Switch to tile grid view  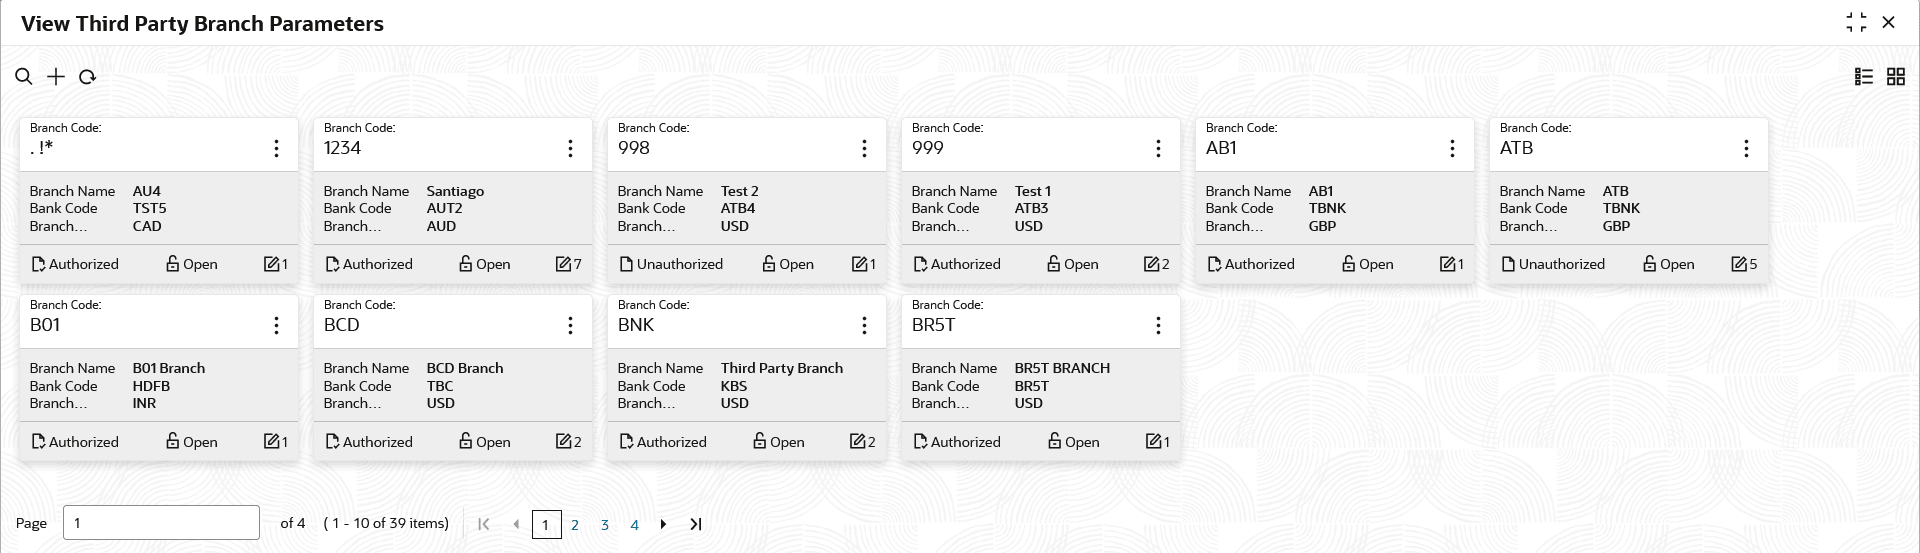tap(1896, 77)
